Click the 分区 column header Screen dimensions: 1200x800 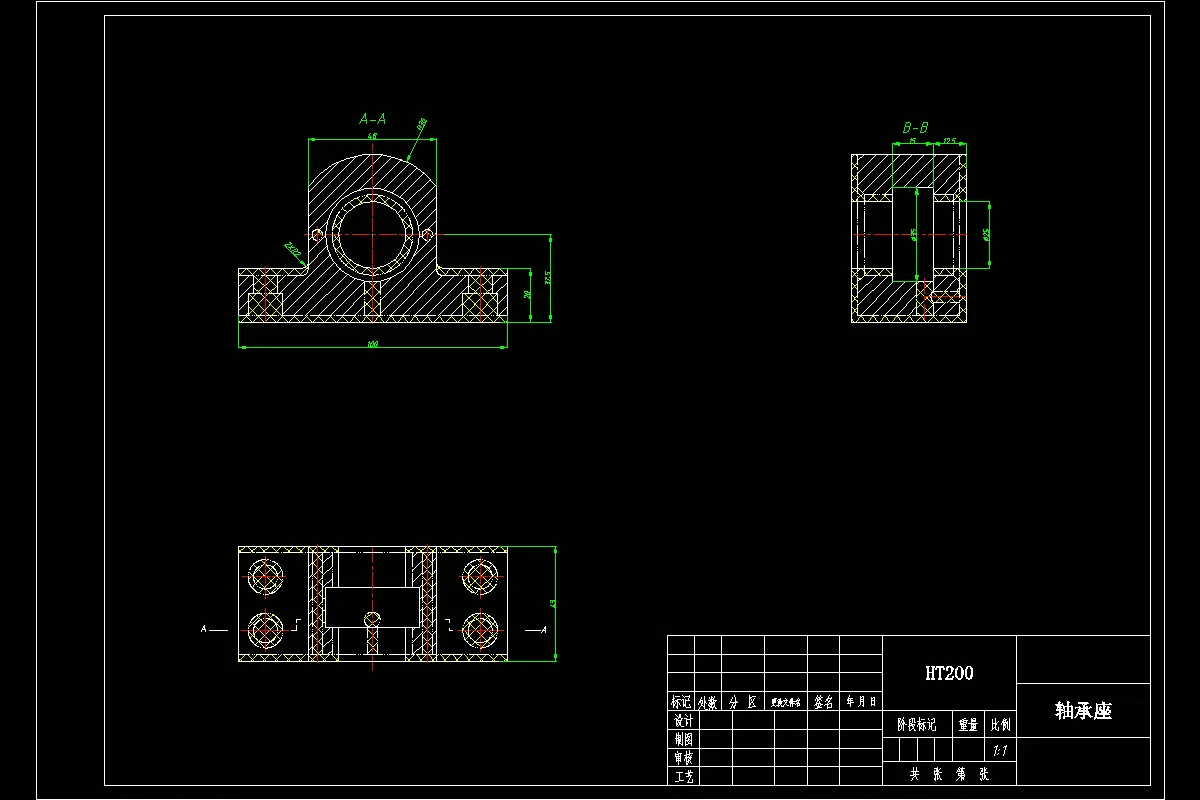743,702
